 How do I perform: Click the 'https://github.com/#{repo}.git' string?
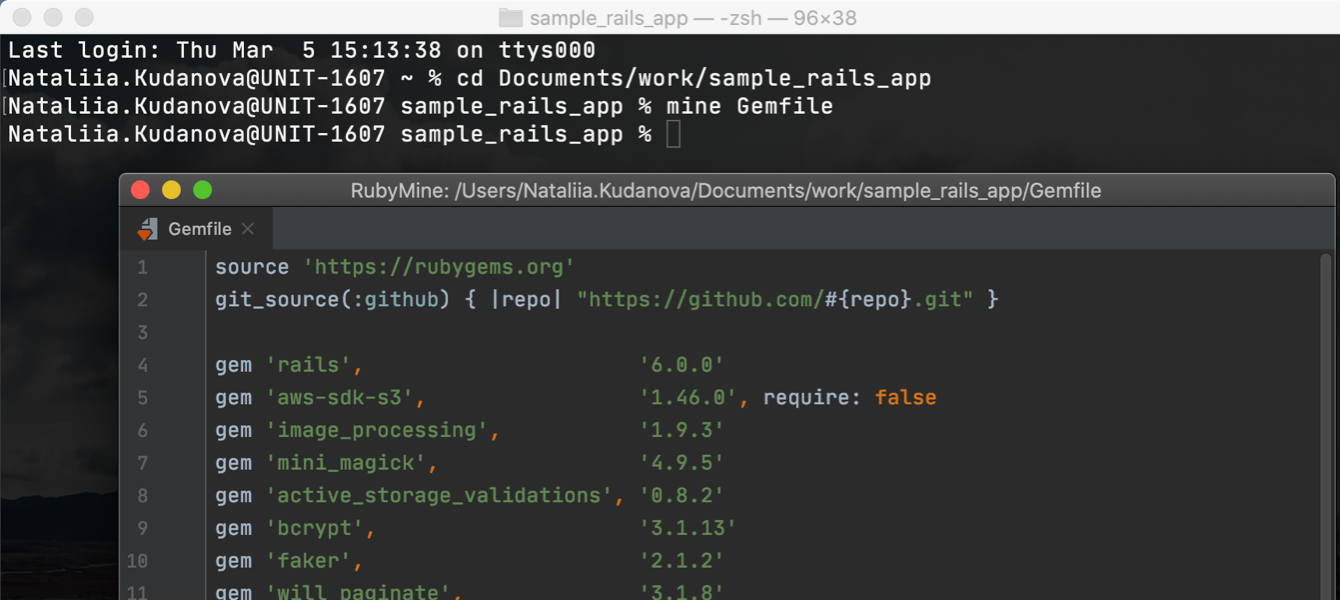[x=775, y=299]
